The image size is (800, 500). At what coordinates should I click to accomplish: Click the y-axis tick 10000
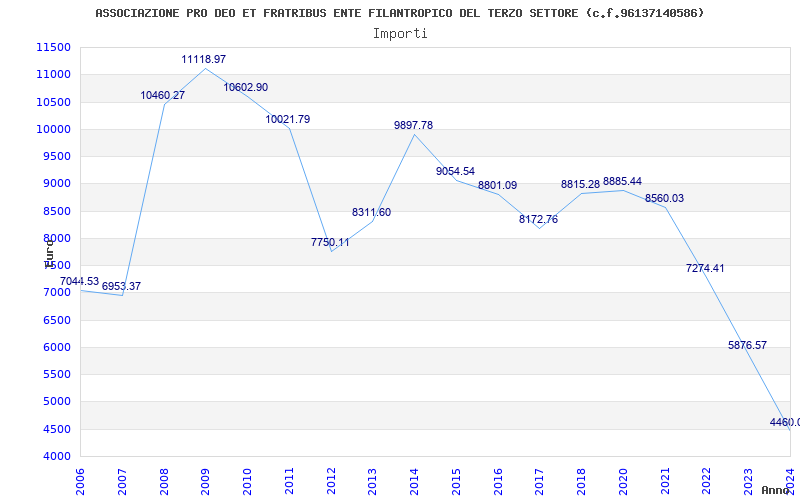click(x=53, y=129)
